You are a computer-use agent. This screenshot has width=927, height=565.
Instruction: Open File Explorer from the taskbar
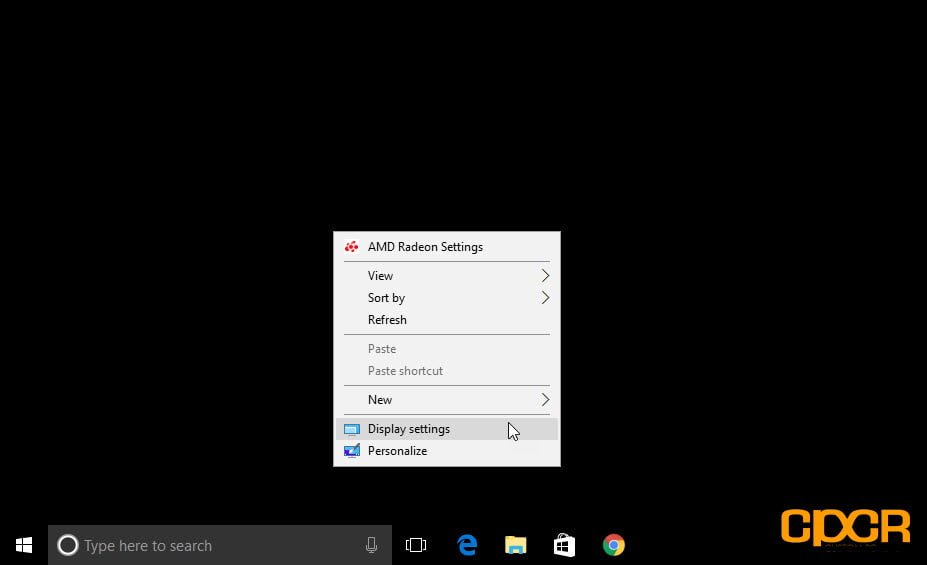(516, 545)
